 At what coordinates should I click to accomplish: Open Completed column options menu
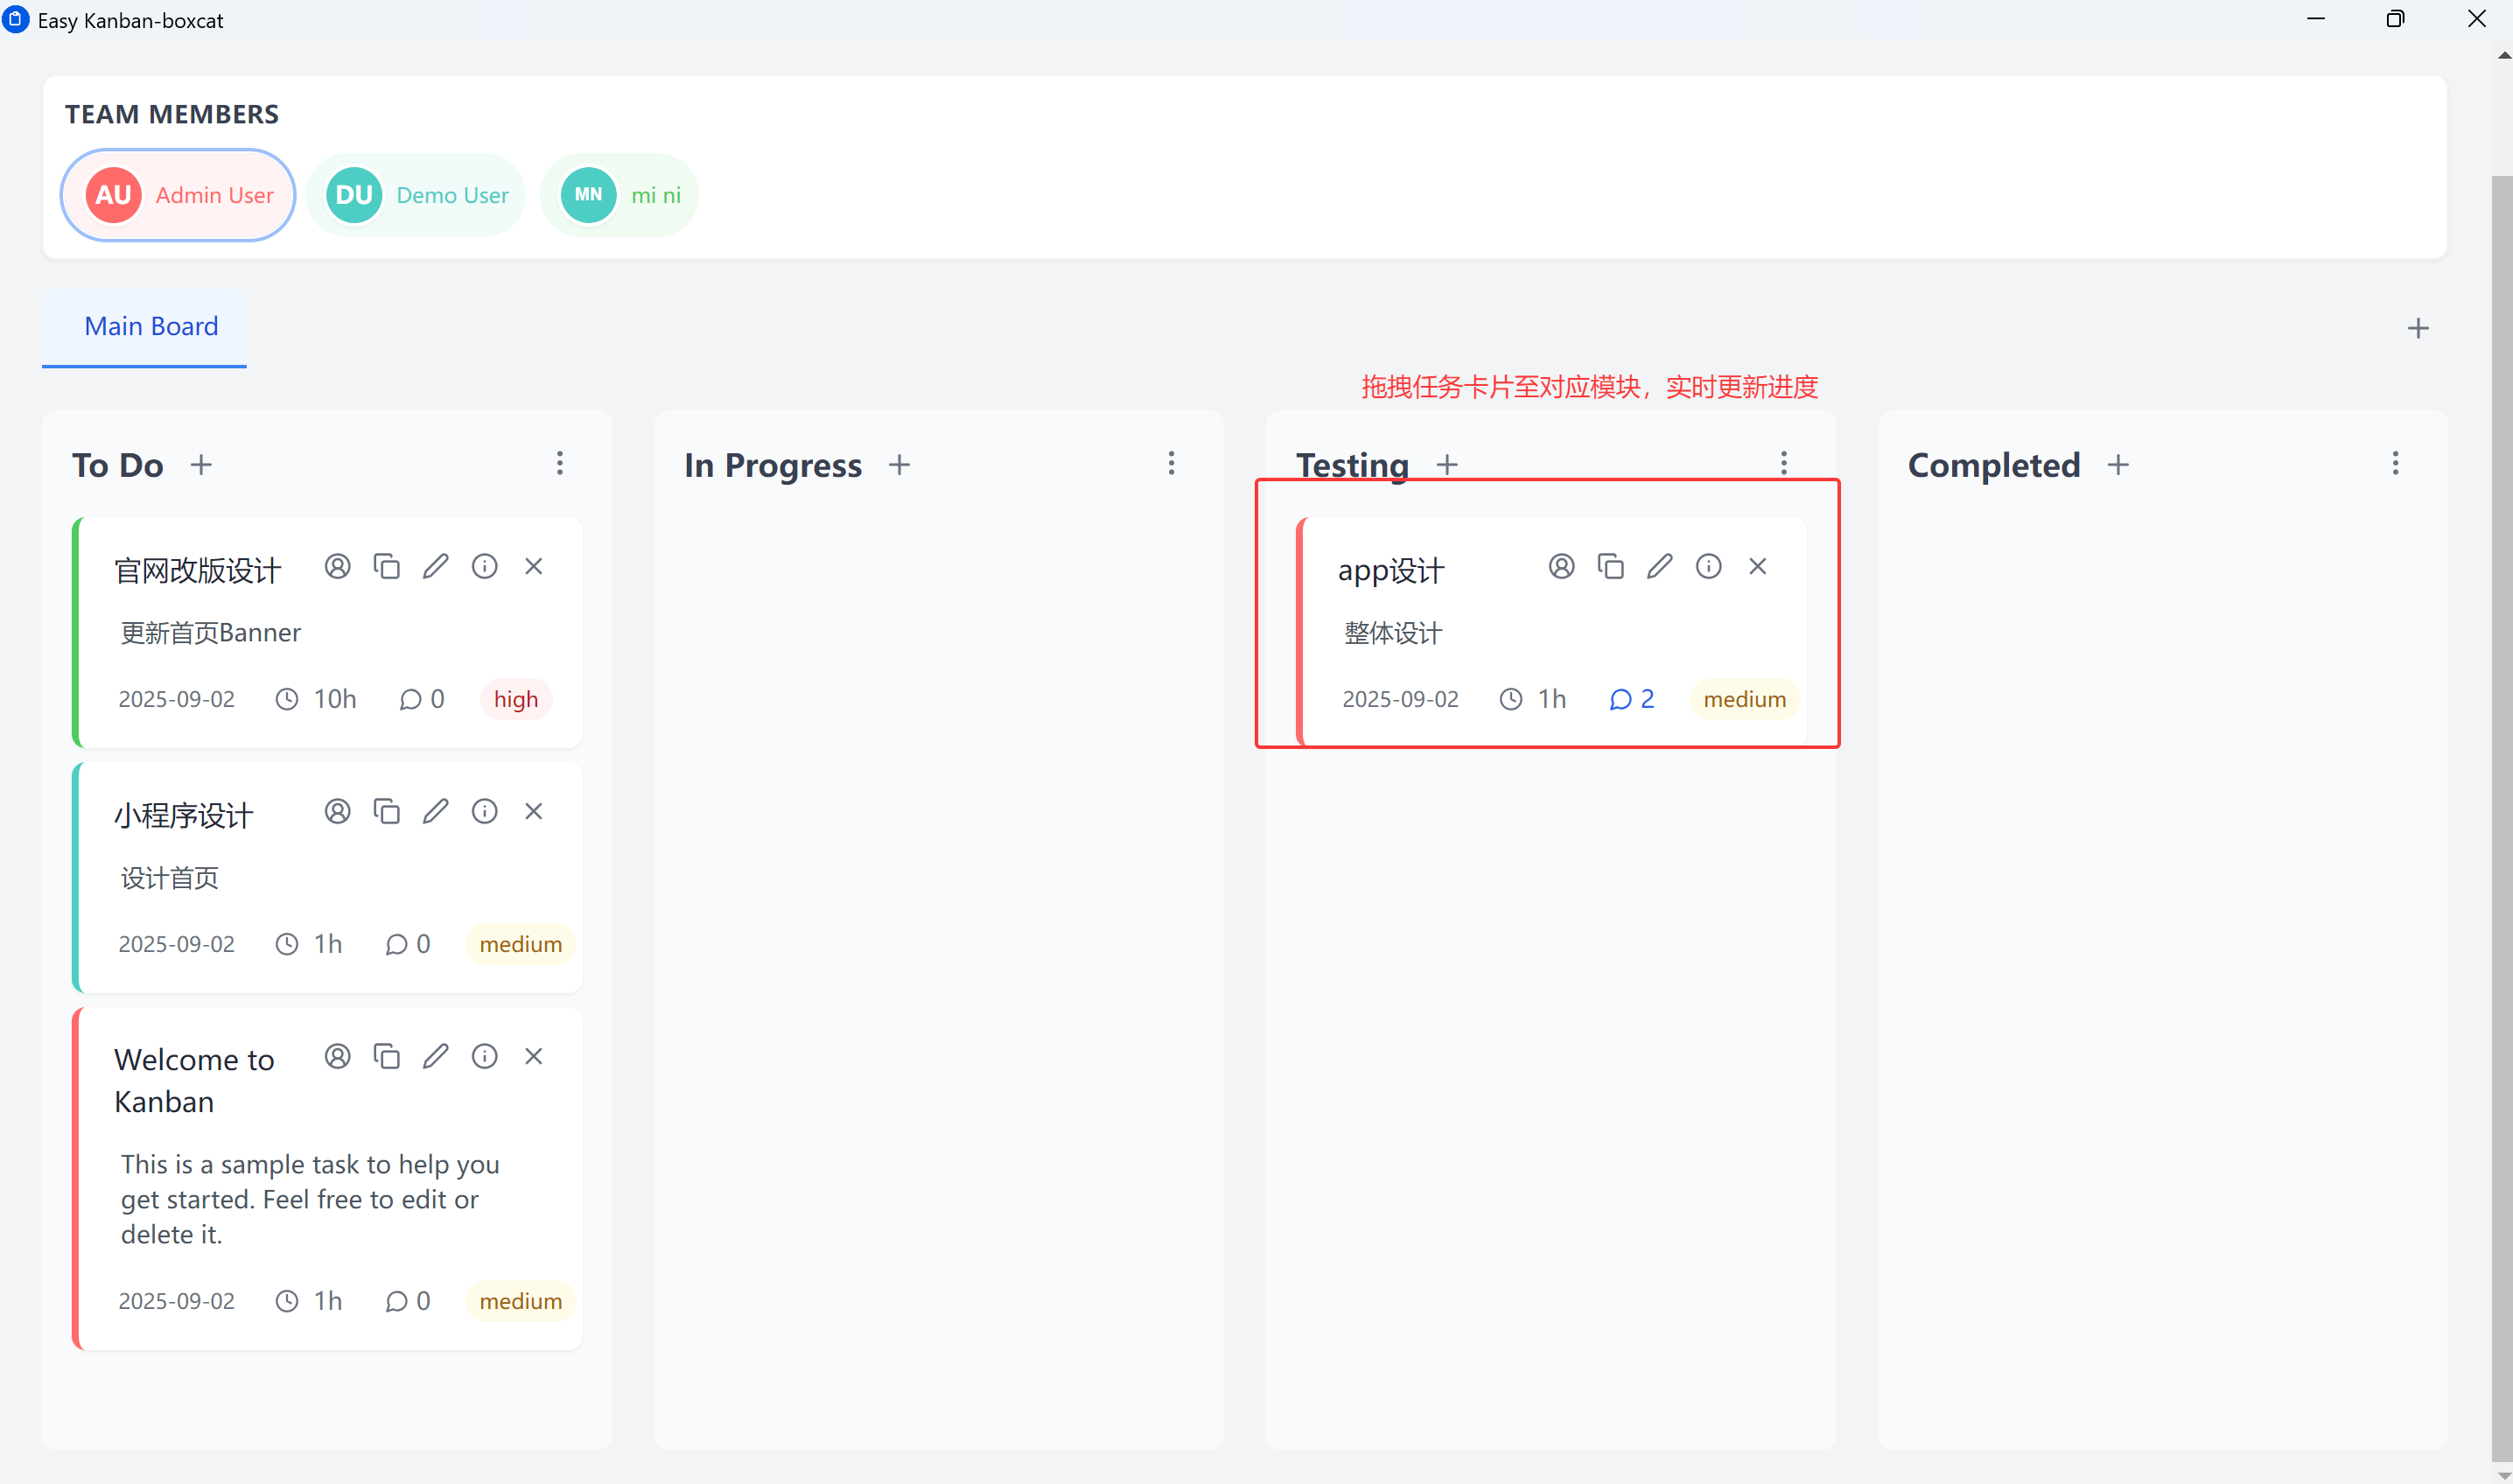tap(2396, 463)
